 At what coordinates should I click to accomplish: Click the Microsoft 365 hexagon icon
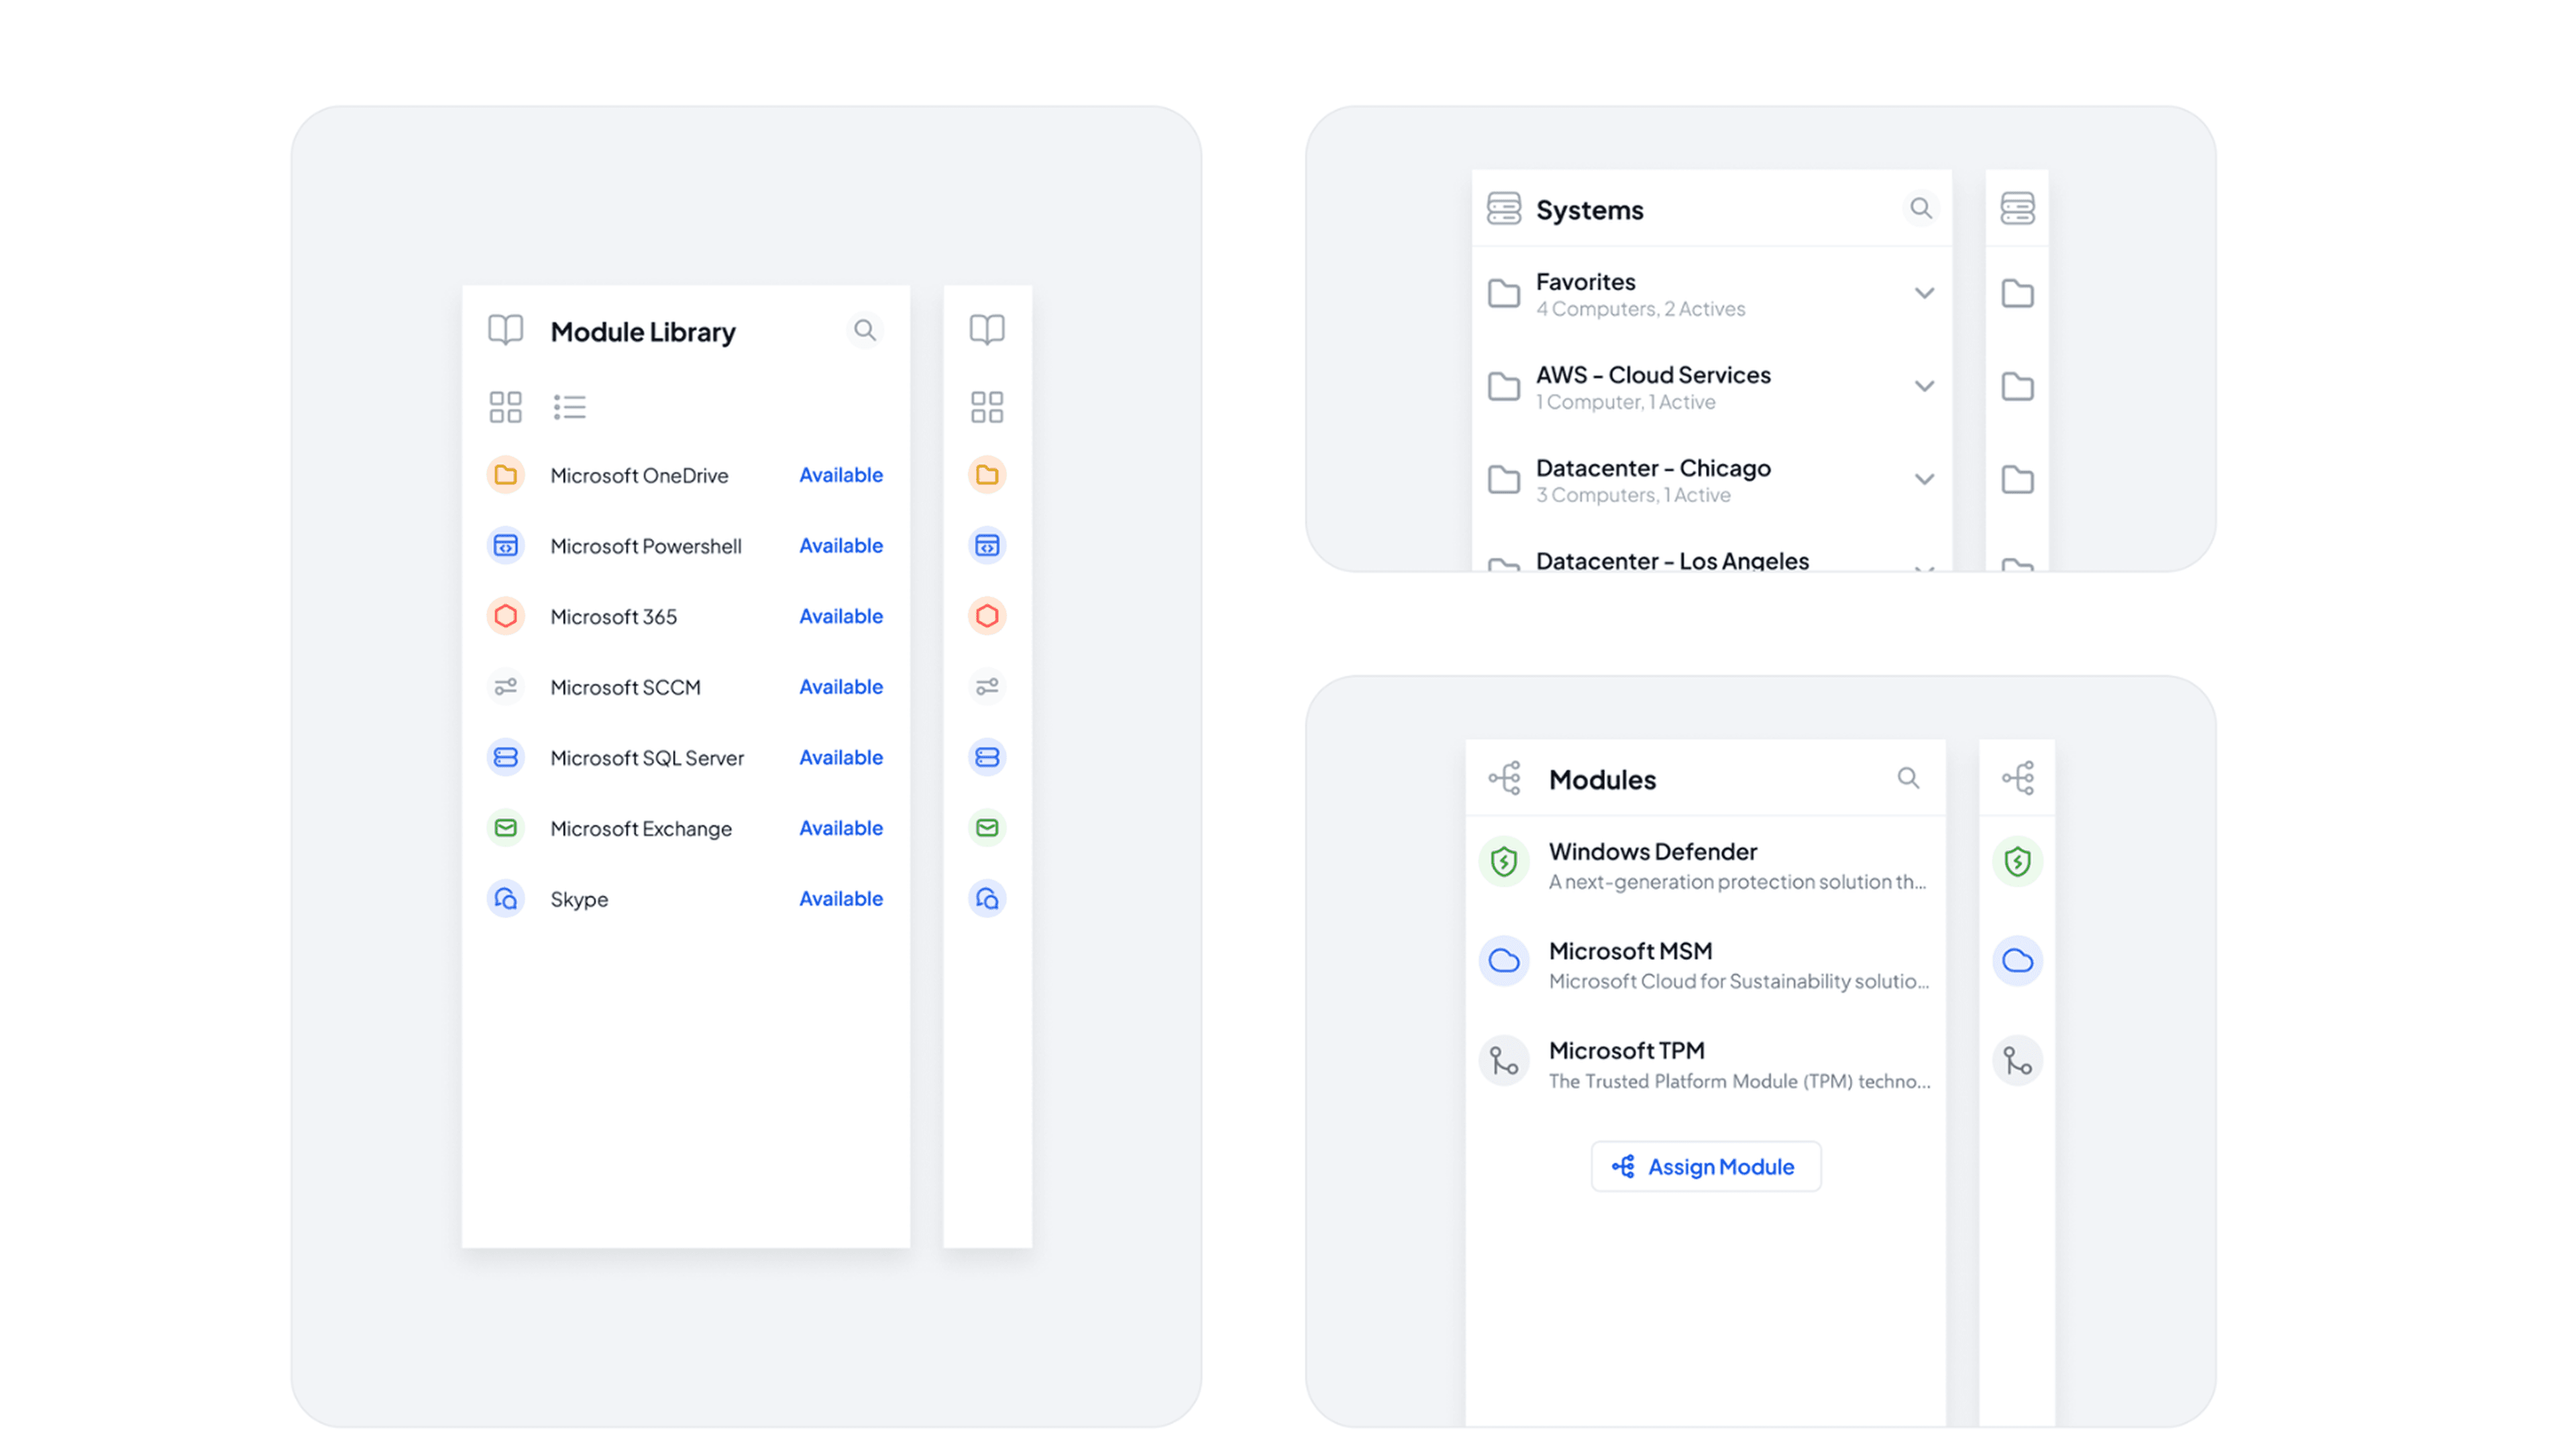(x=506, y=616)
